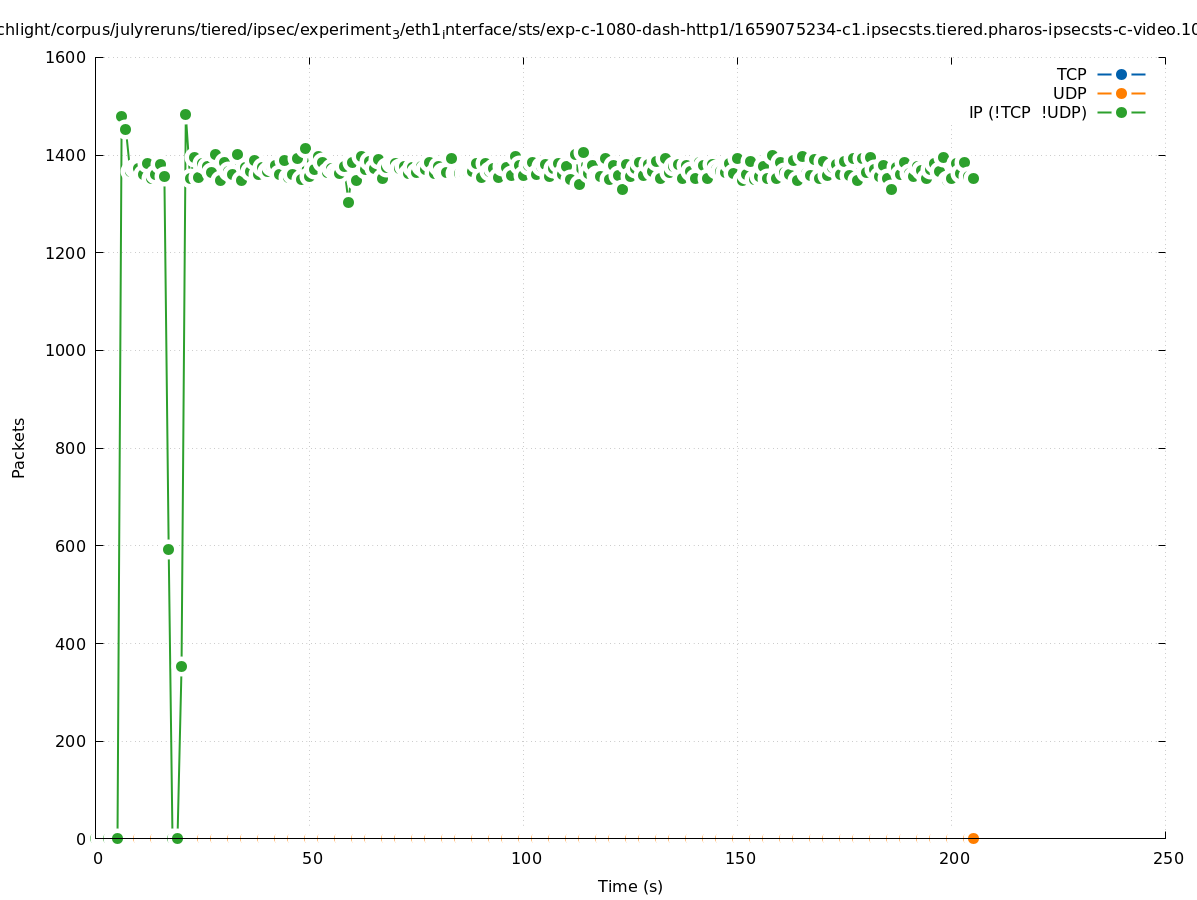The width and height of the screenshot is (1197, 900).
Task: Click the green IP legend marker
Action: 1121,112
